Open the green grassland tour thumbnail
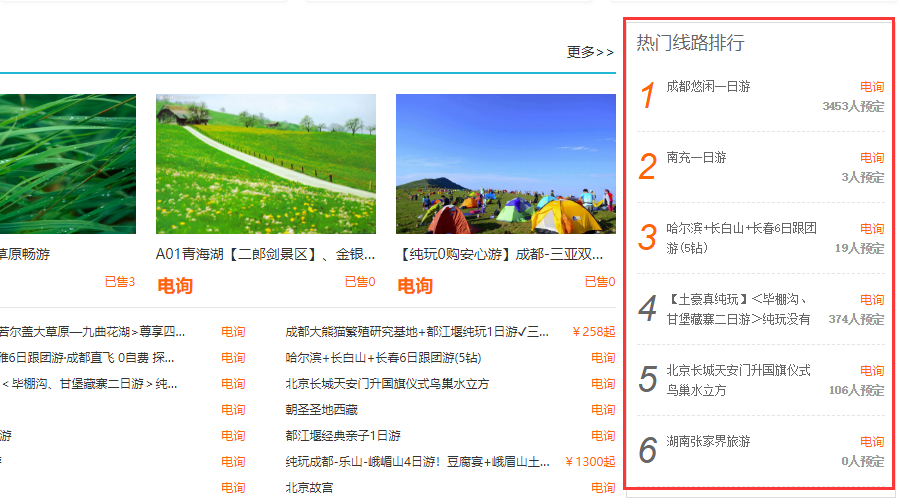 [x=67, y=164]
